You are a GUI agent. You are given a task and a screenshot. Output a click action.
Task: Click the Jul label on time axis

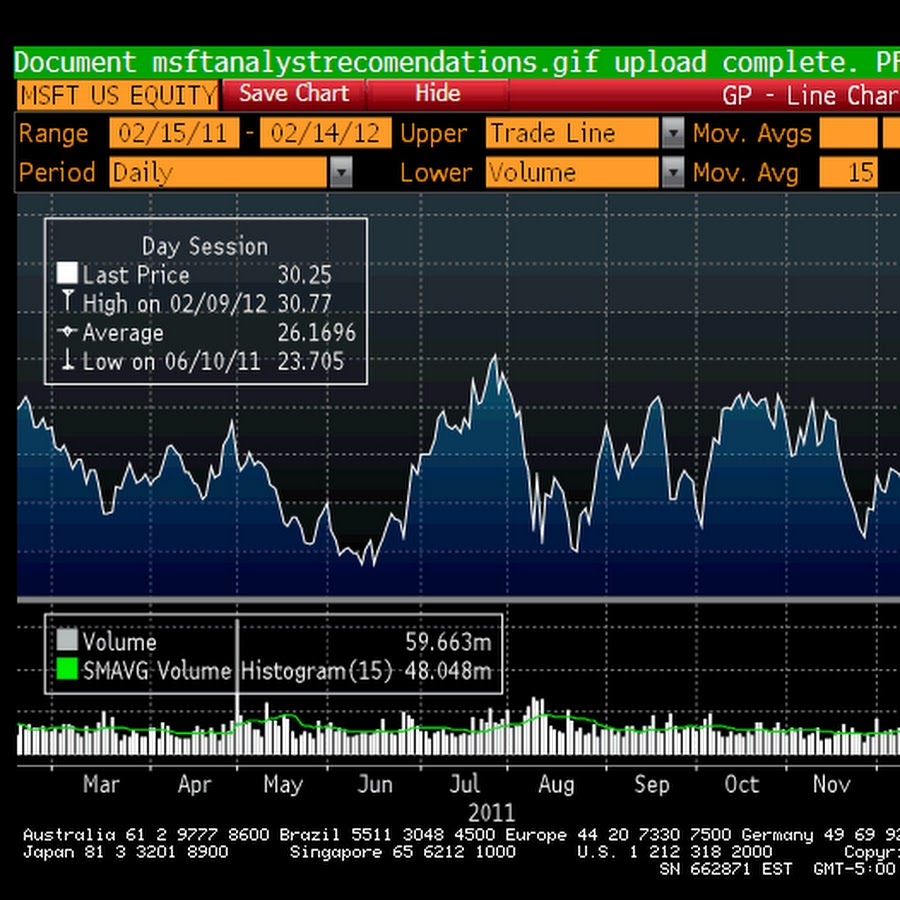tap(464, 784)
